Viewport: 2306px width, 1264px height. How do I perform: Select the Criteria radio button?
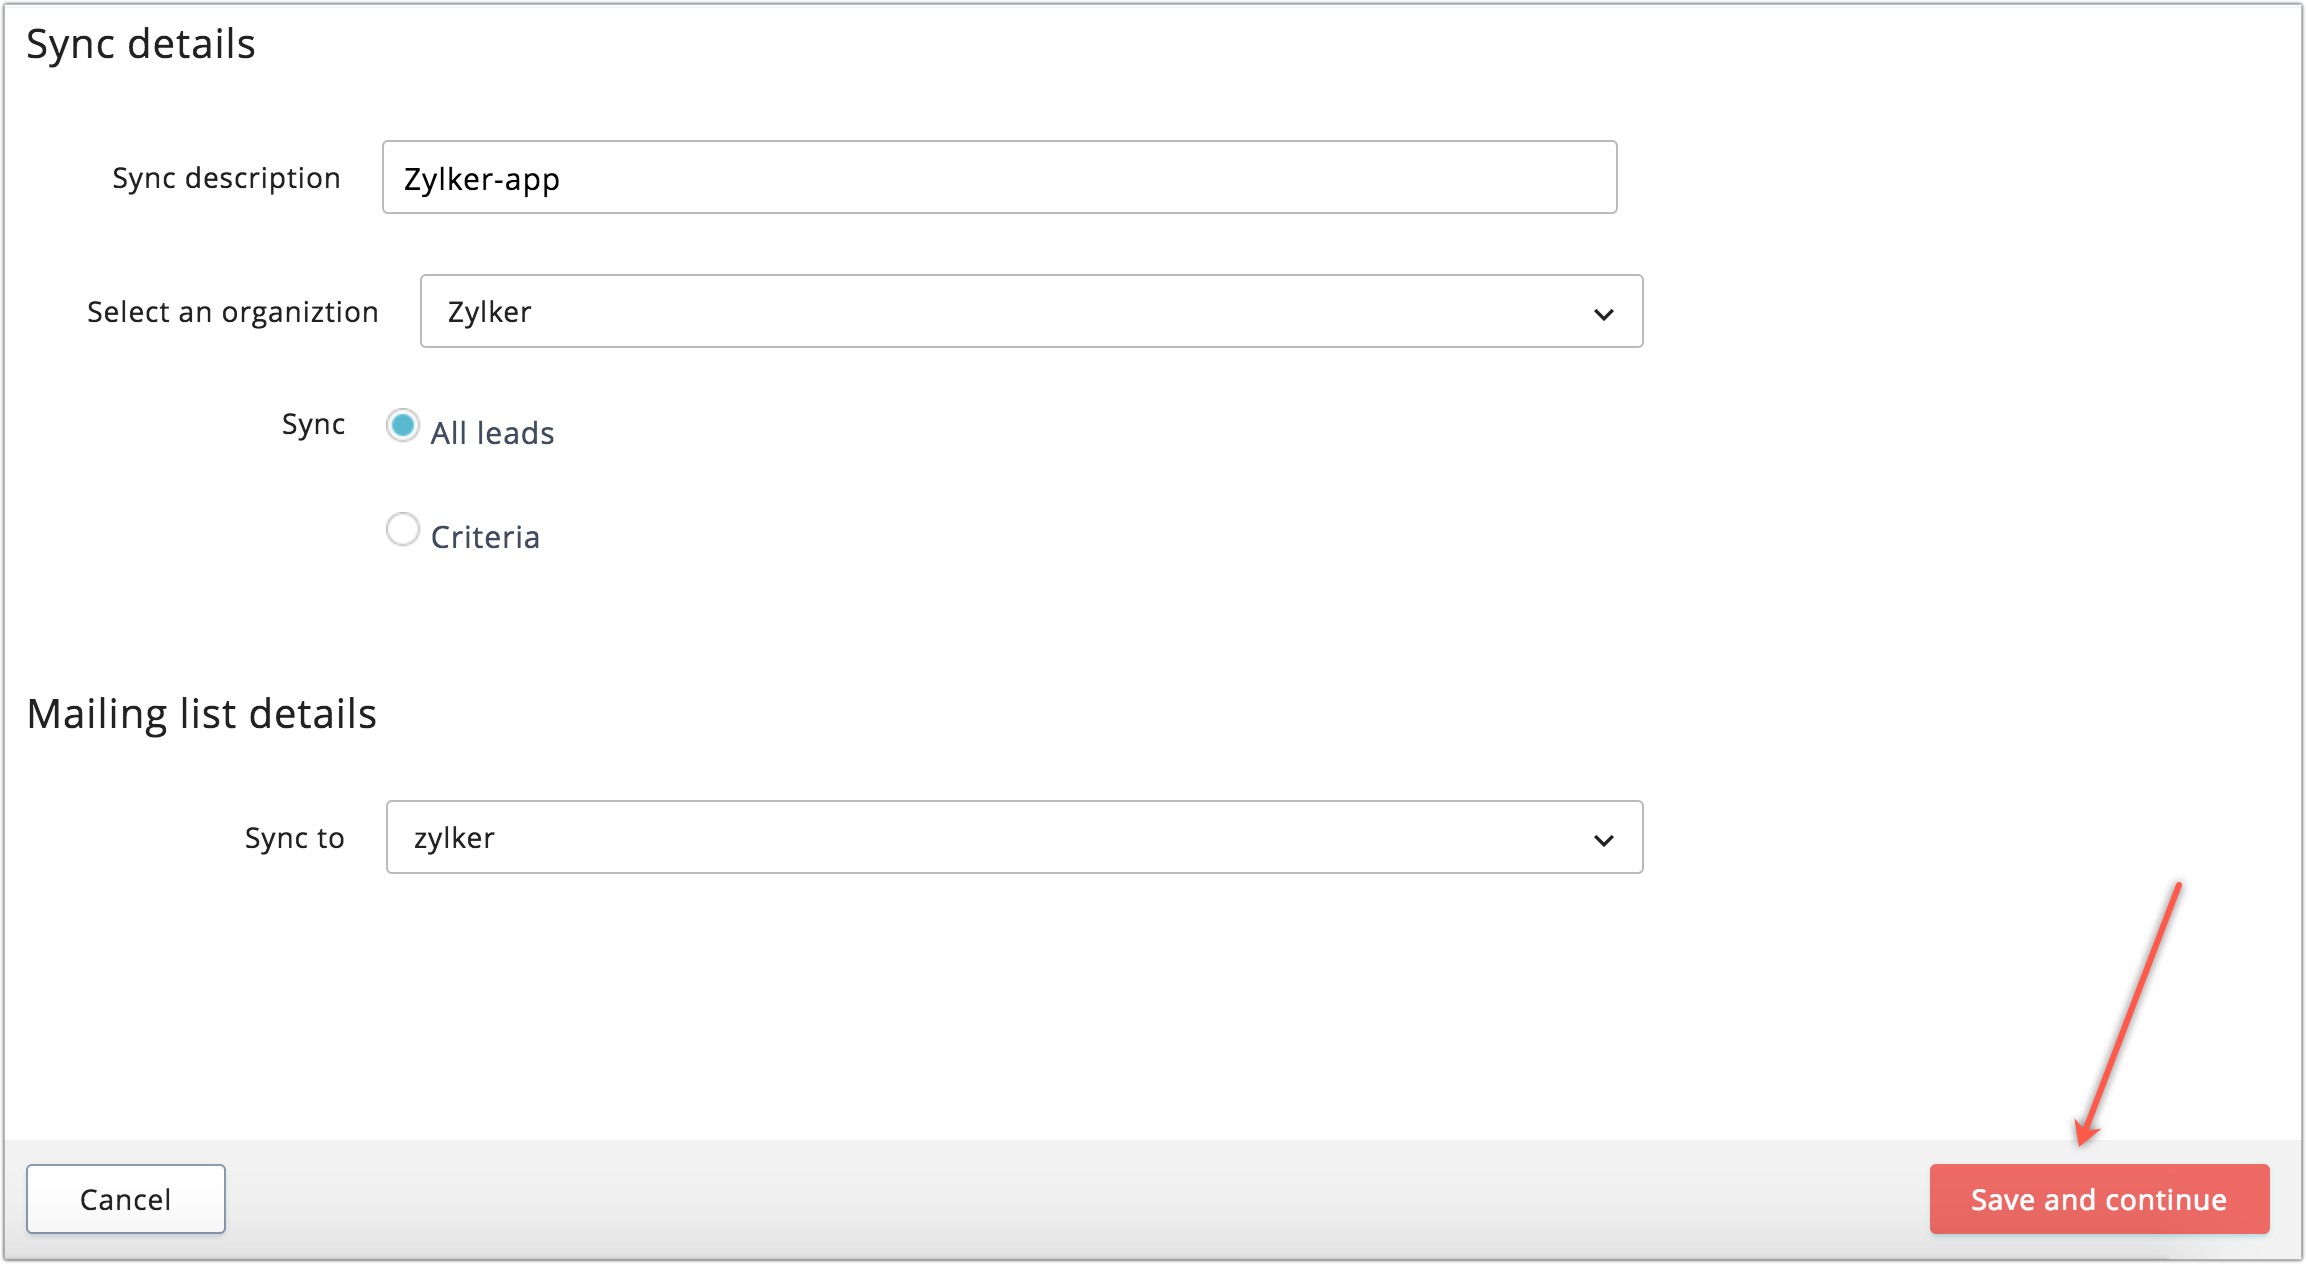coord(403,530)
